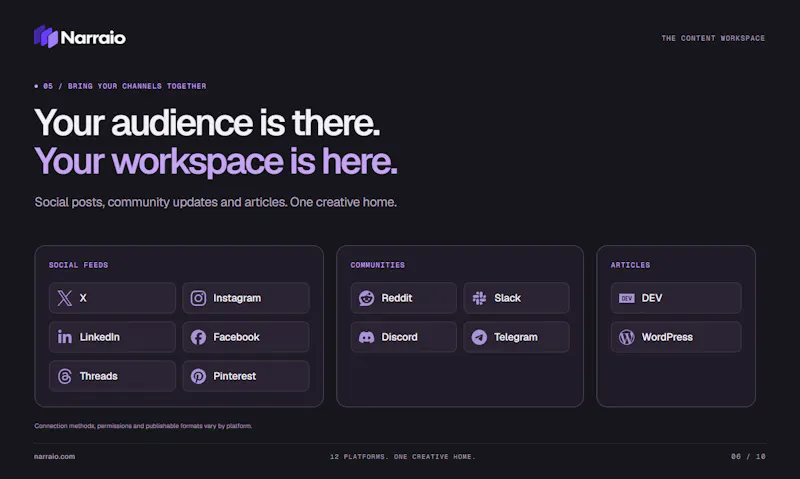Select the Instagram label in Social Feeds
The width and height of the screenshot is (800, 479).
pos(237,298)
